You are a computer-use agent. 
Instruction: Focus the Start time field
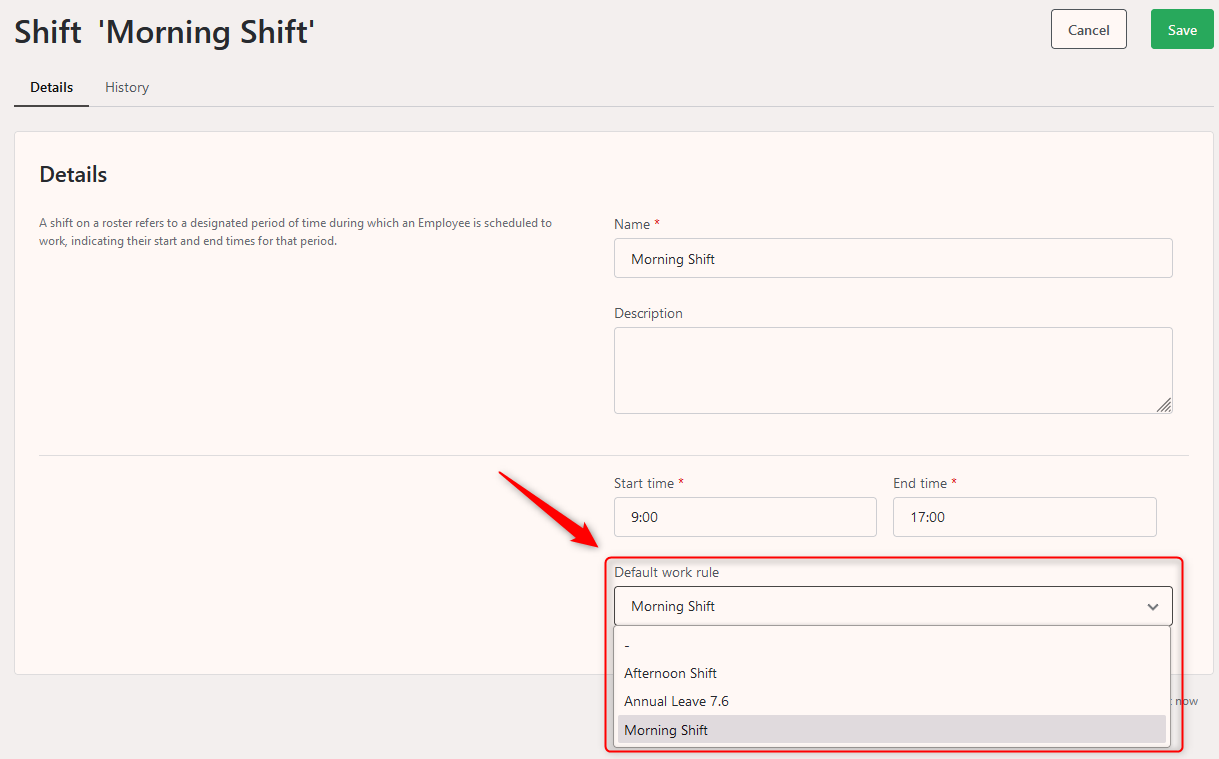pos(745,517)
